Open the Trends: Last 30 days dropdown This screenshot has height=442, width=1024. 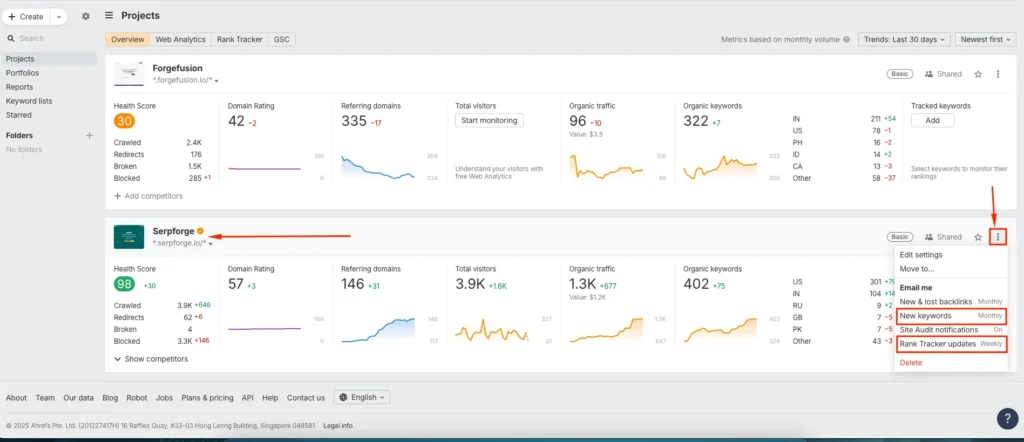pos(903,39)
